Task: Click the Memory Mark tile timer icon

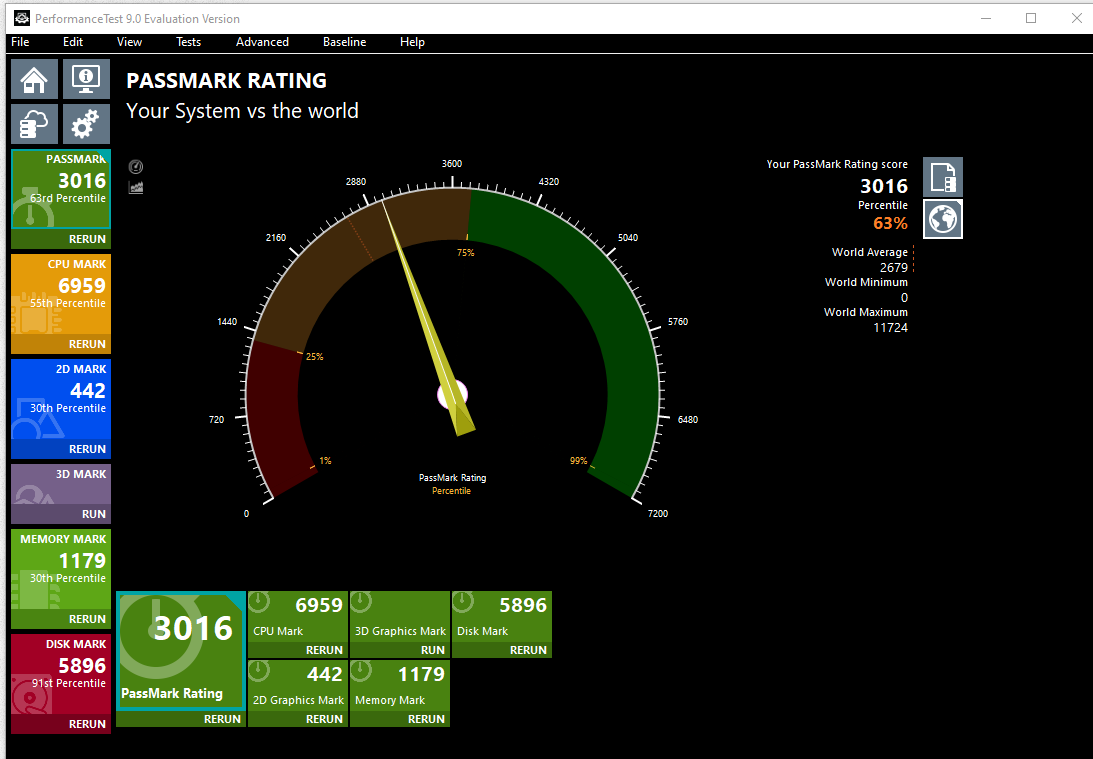Action: (x=360, y=670)
